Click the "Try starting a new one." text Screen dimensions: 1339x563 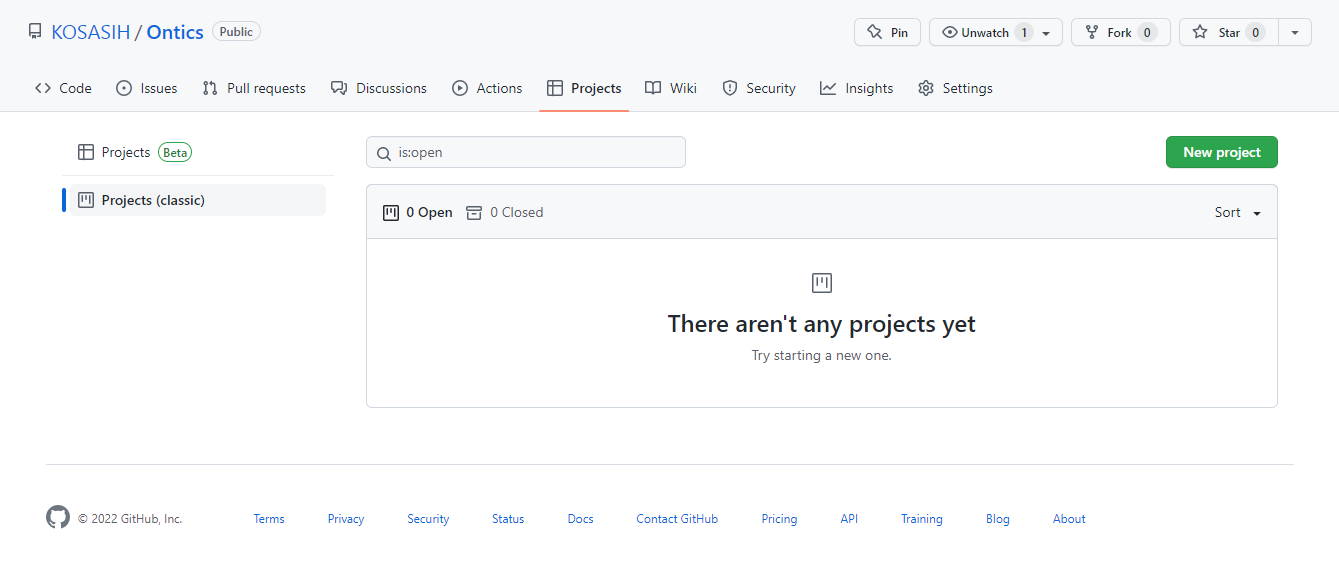(x=822, y=355)
